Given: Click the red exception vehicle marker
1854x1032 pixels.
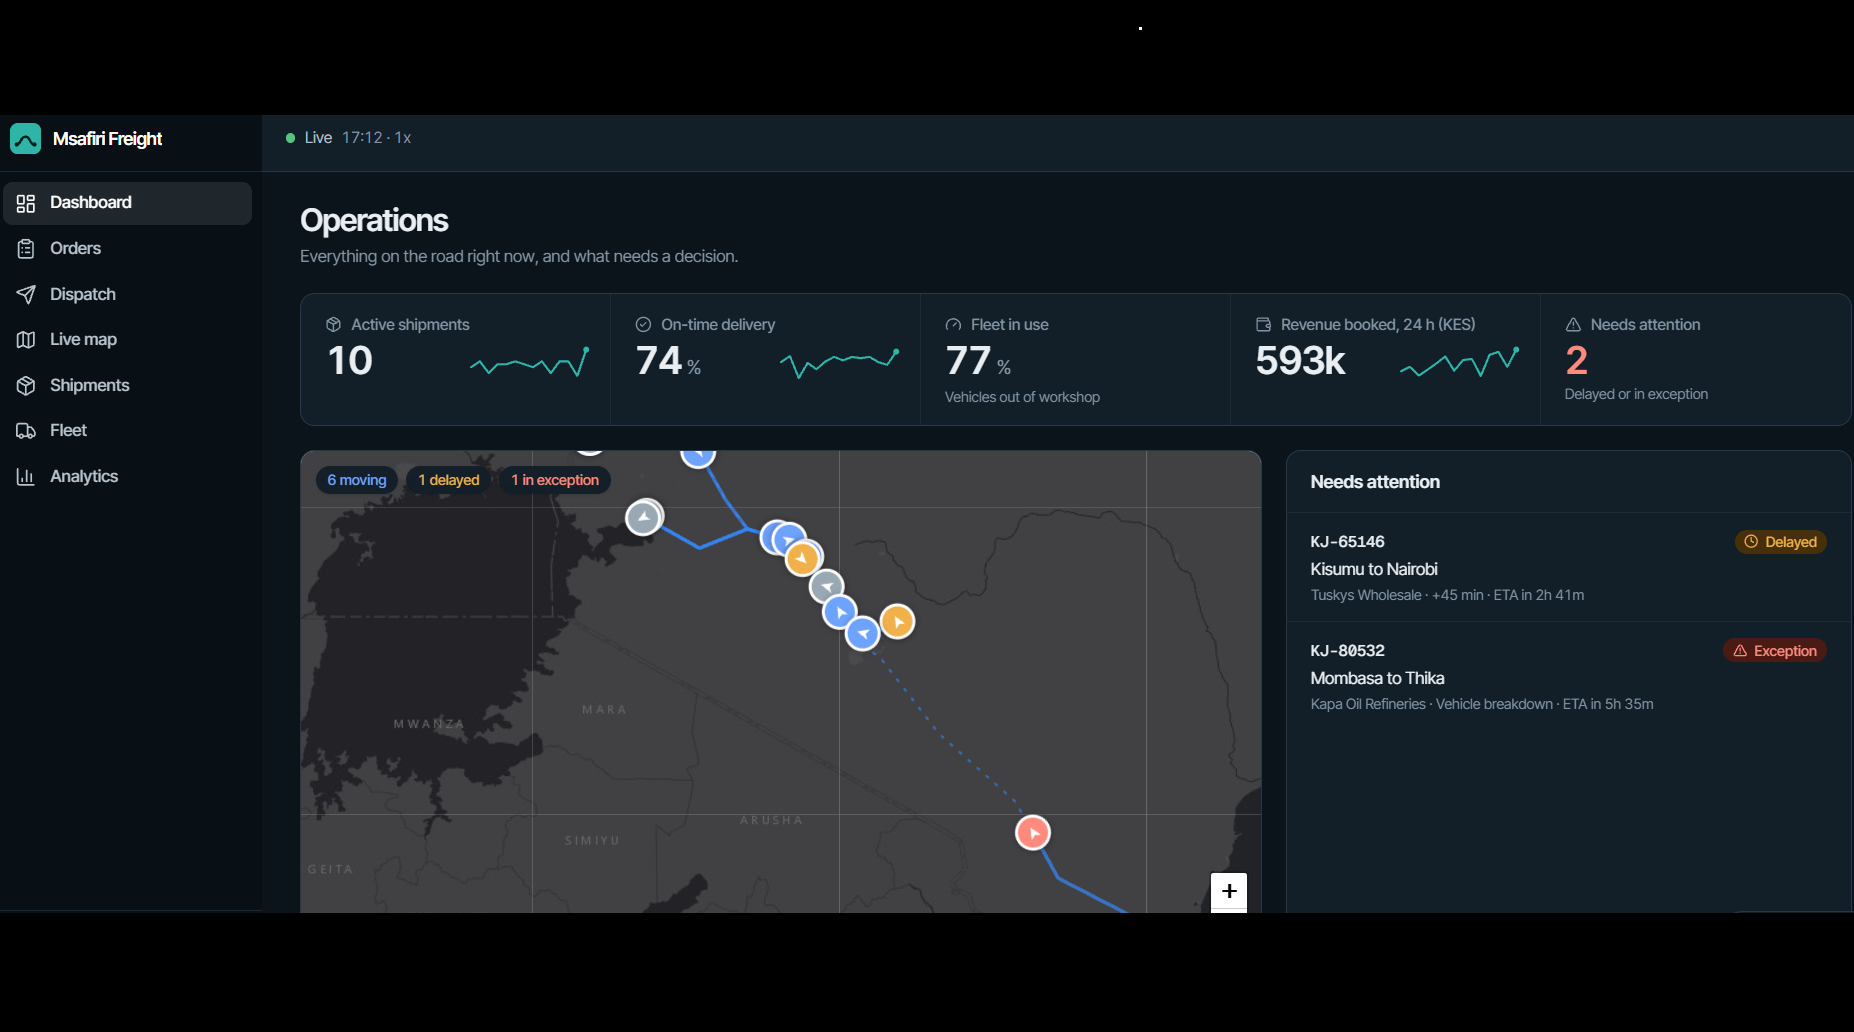Looking at the screenshot, I should tap(1033, 832).
